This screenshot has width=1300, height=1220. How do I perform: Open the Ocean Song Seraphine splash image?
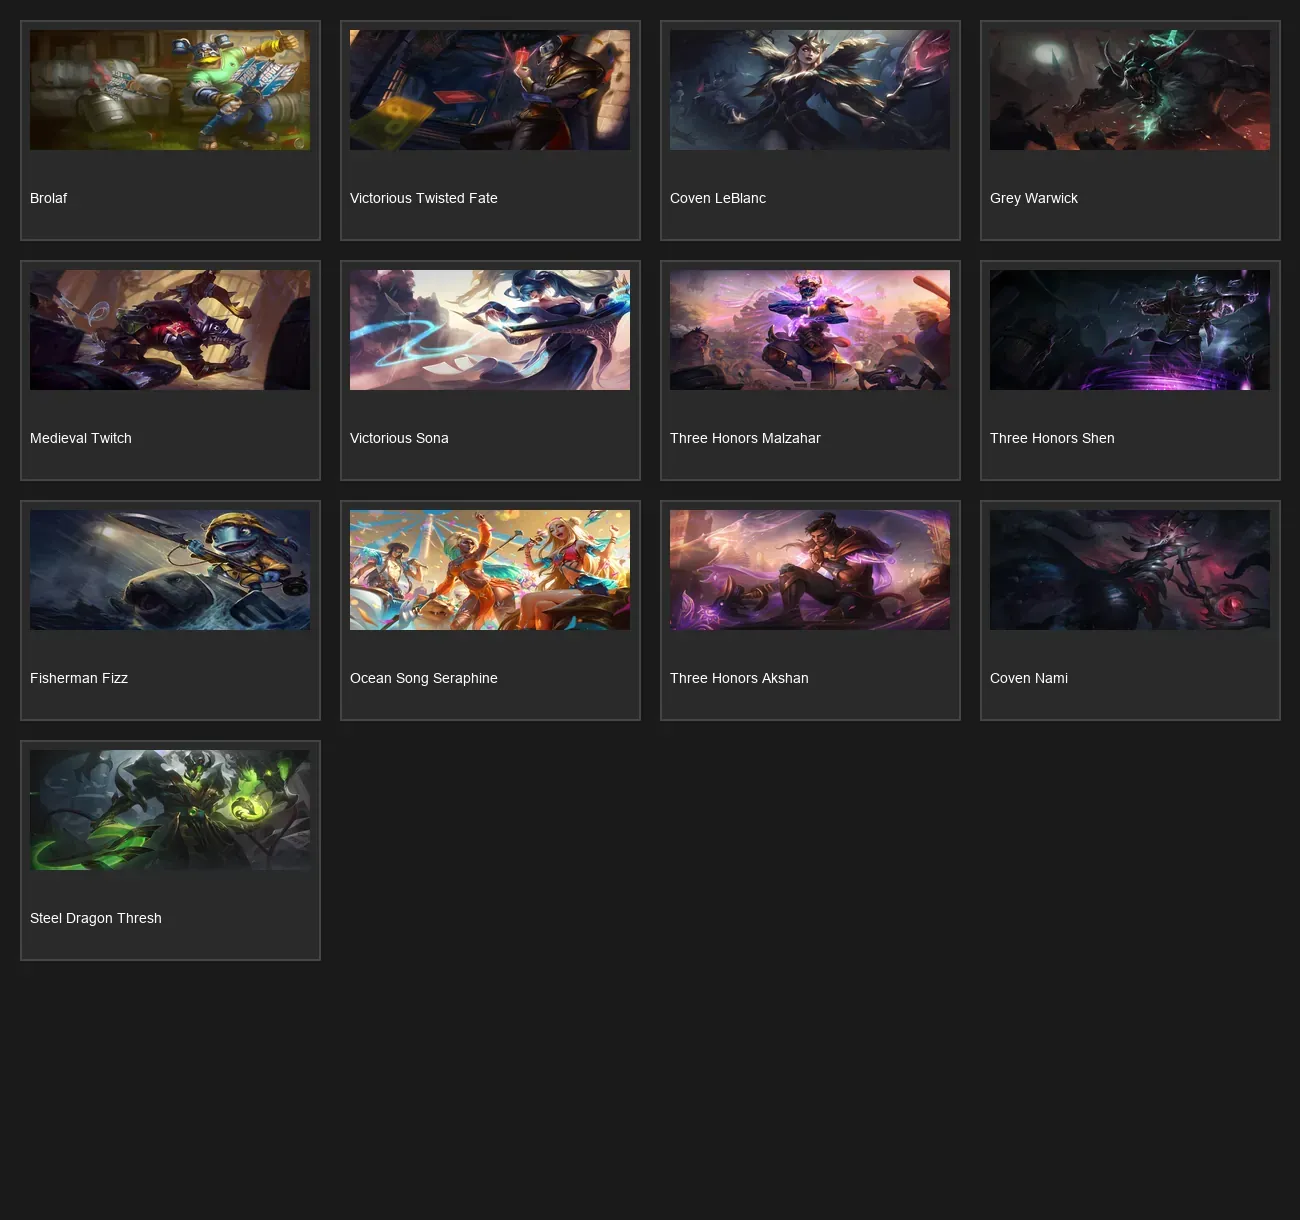click(x=490, y=570)
